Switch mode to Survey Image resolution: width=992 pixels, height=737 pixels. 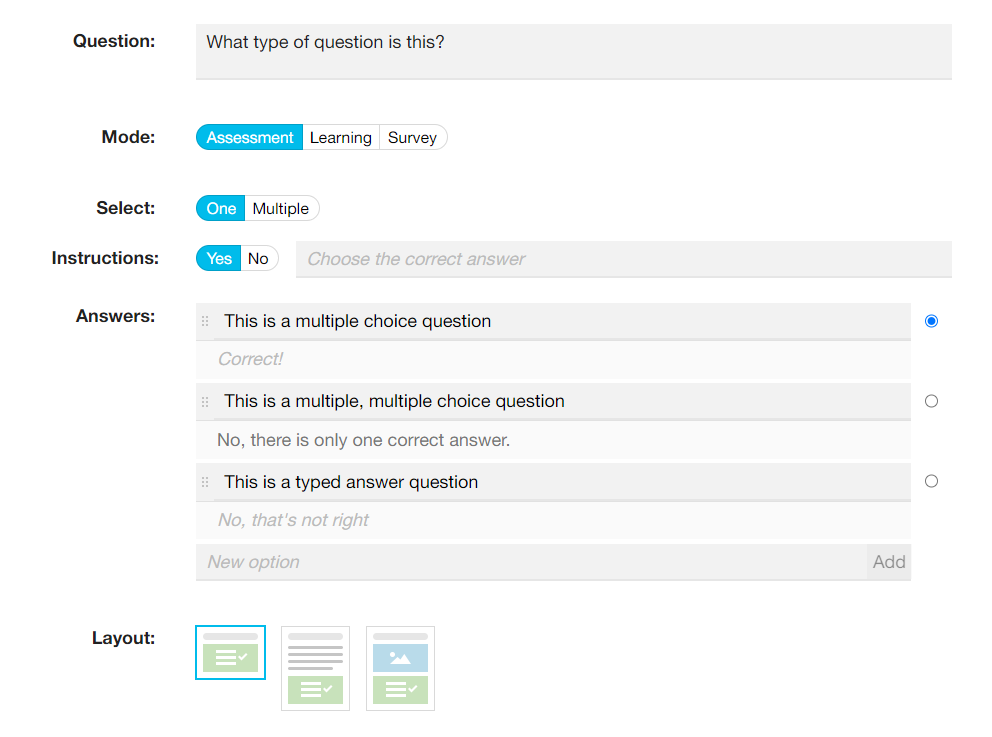click(x=412, y=137)
